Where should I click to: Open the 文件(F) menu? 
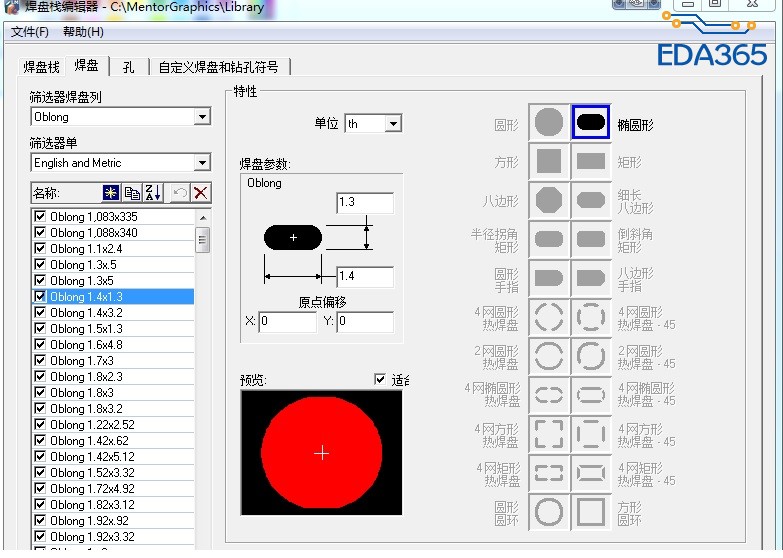click(30, 32)
